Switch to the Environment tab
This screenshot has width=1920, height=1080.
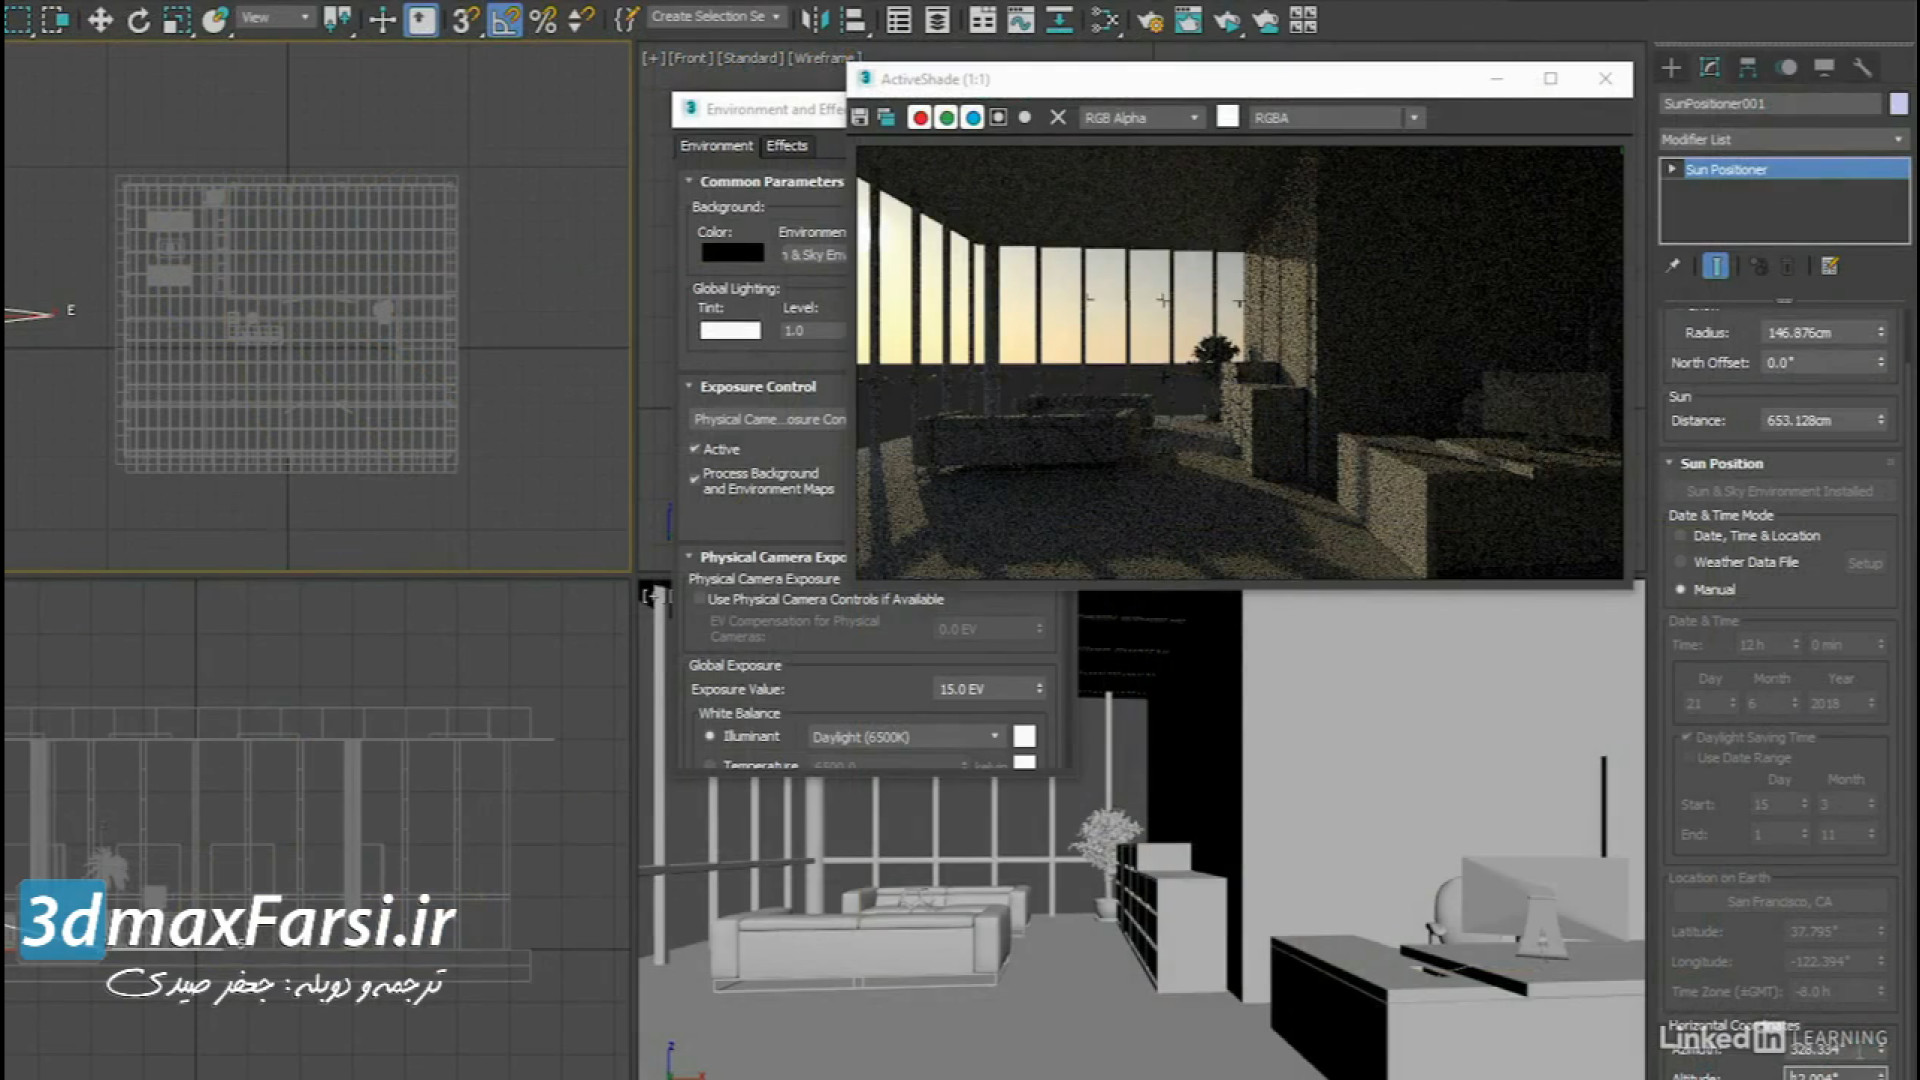(716, 145)
